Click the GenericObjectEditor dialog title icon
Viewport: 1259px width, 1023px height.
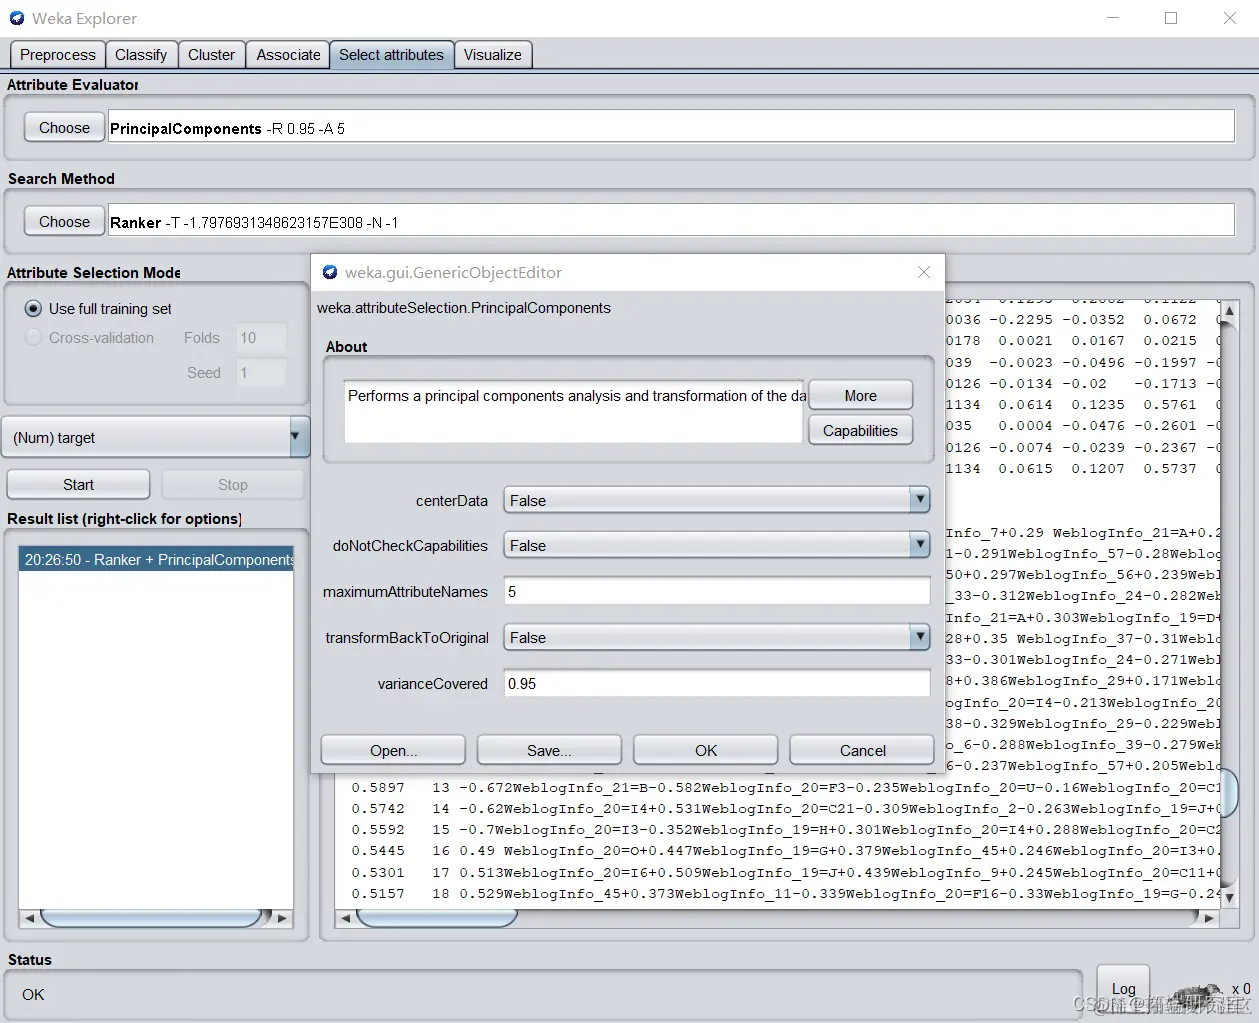330,272
